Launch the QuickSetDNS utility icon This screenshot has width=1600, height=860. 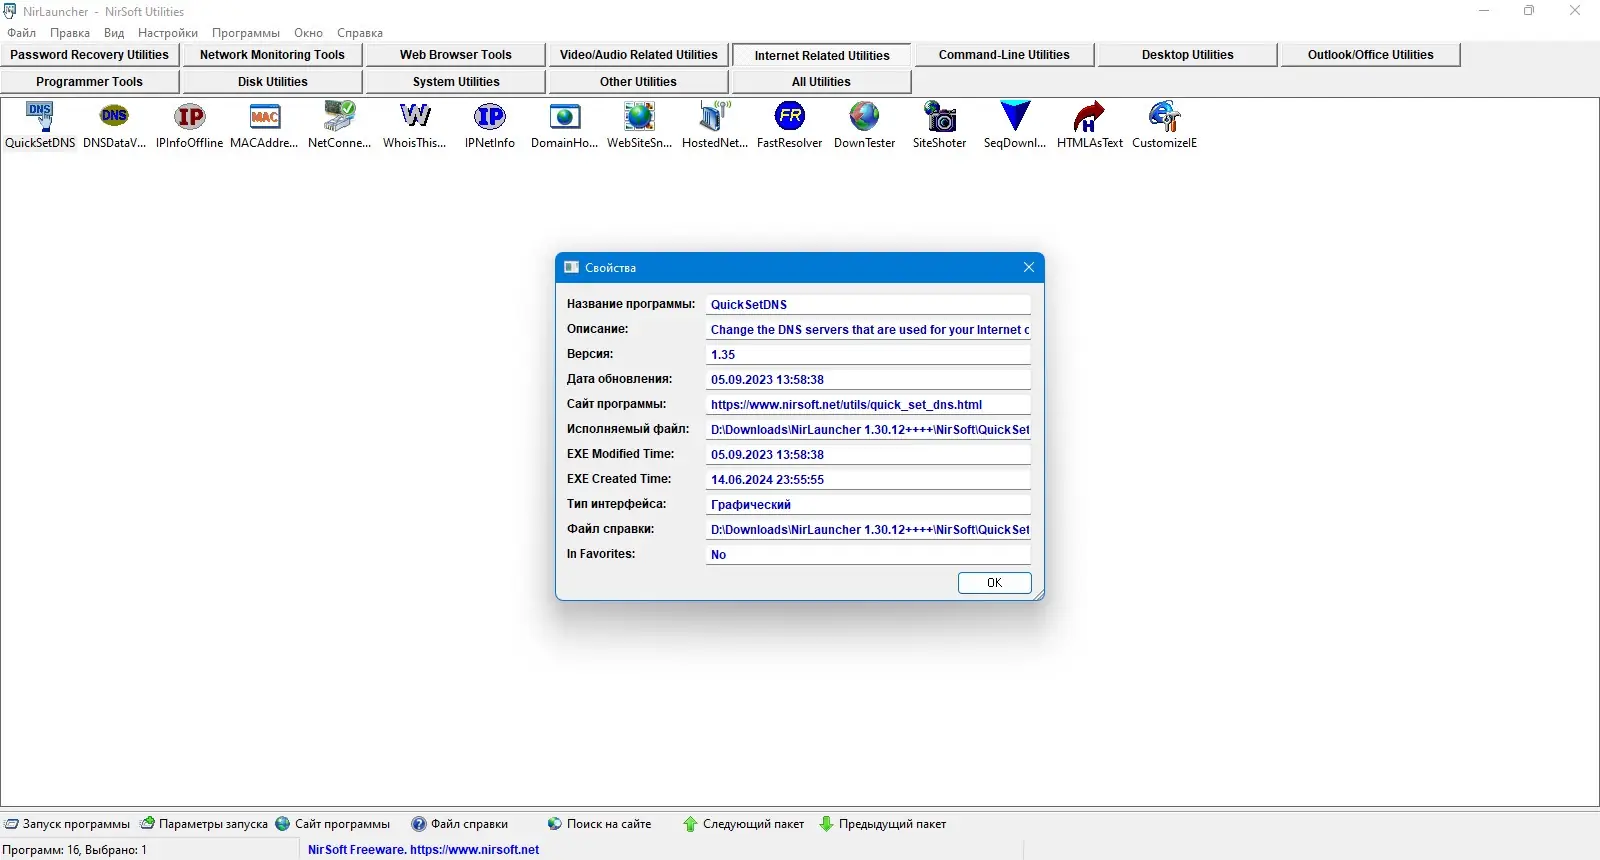(x=40, y=117)
